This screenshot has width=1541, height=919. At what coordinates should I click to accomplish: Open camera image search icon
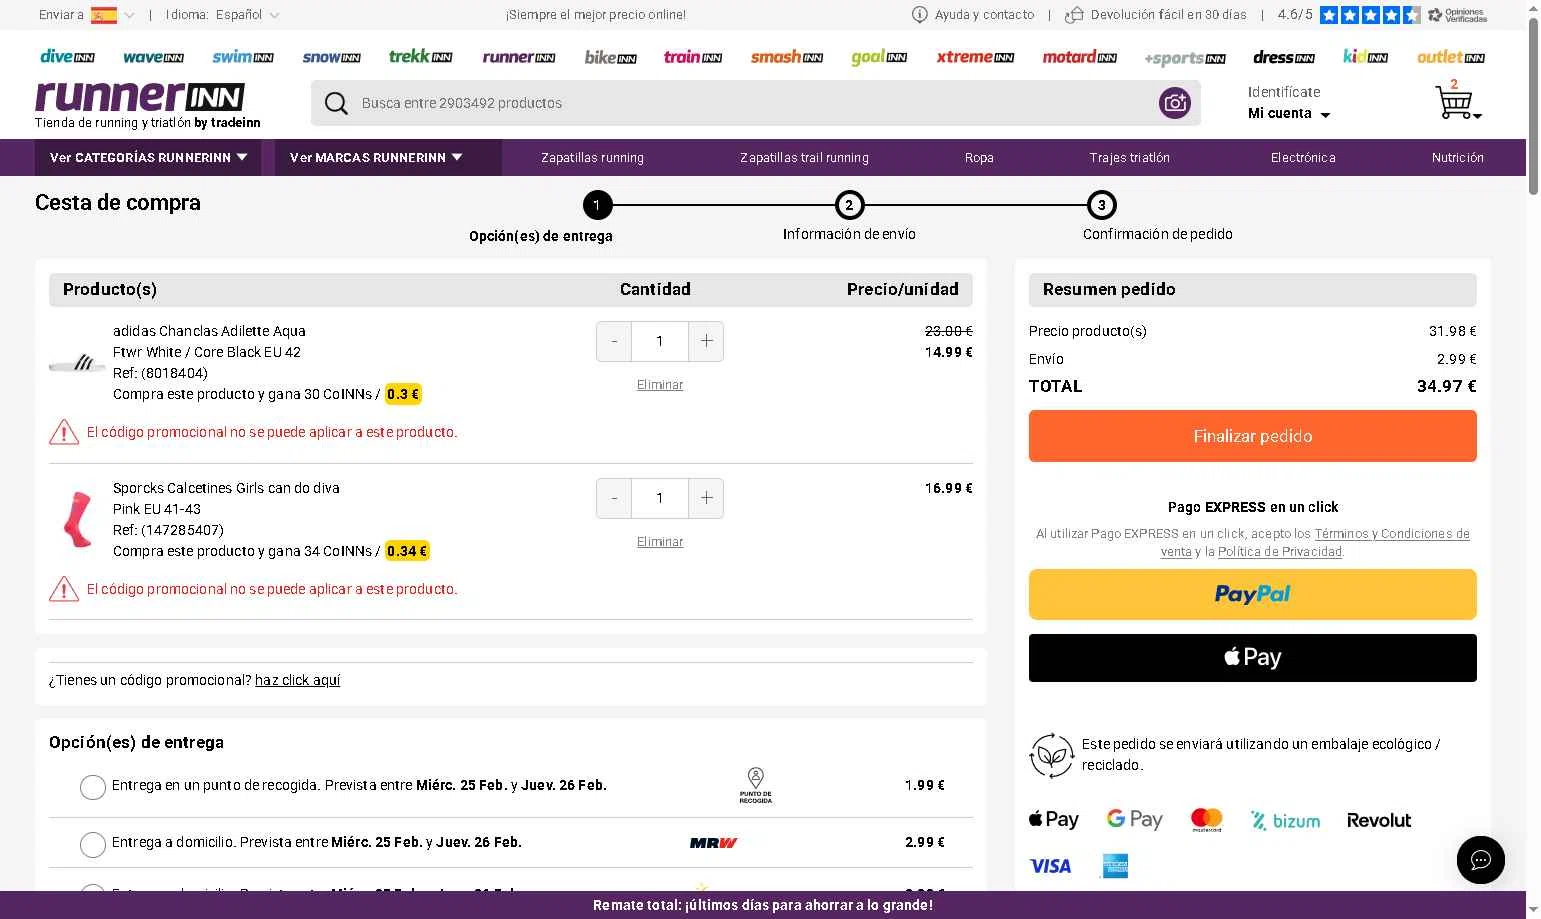pos(1175,102)
